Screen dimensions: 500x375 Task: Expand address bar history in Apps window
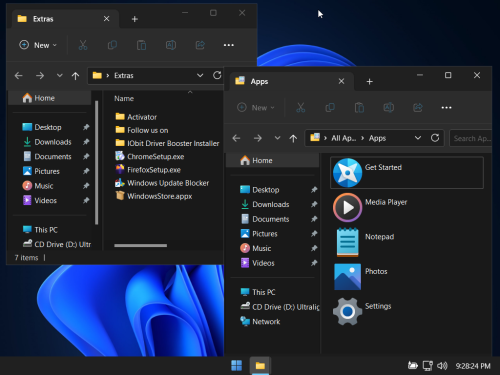click(x=418, y=138)
